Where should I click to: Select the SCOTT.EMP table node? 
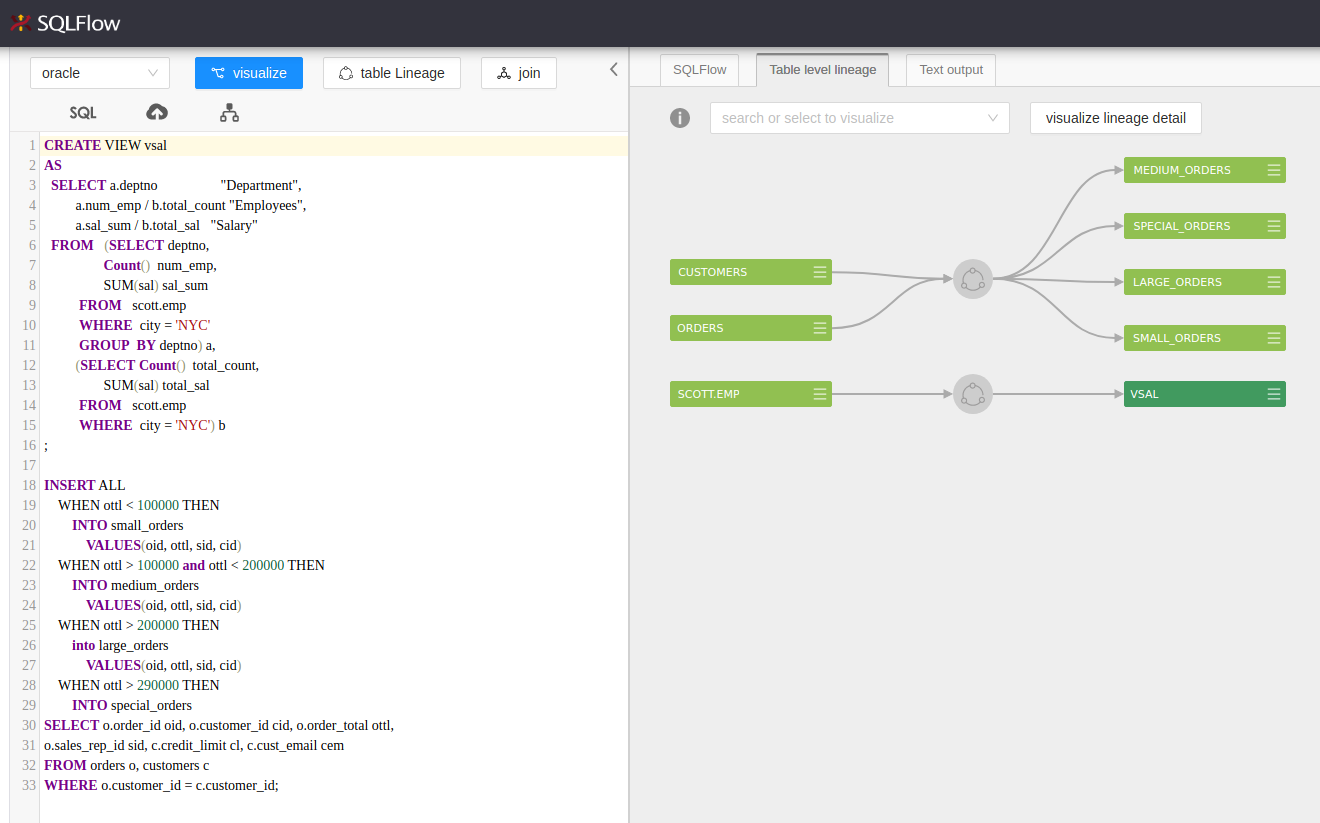tap(751, 394)
